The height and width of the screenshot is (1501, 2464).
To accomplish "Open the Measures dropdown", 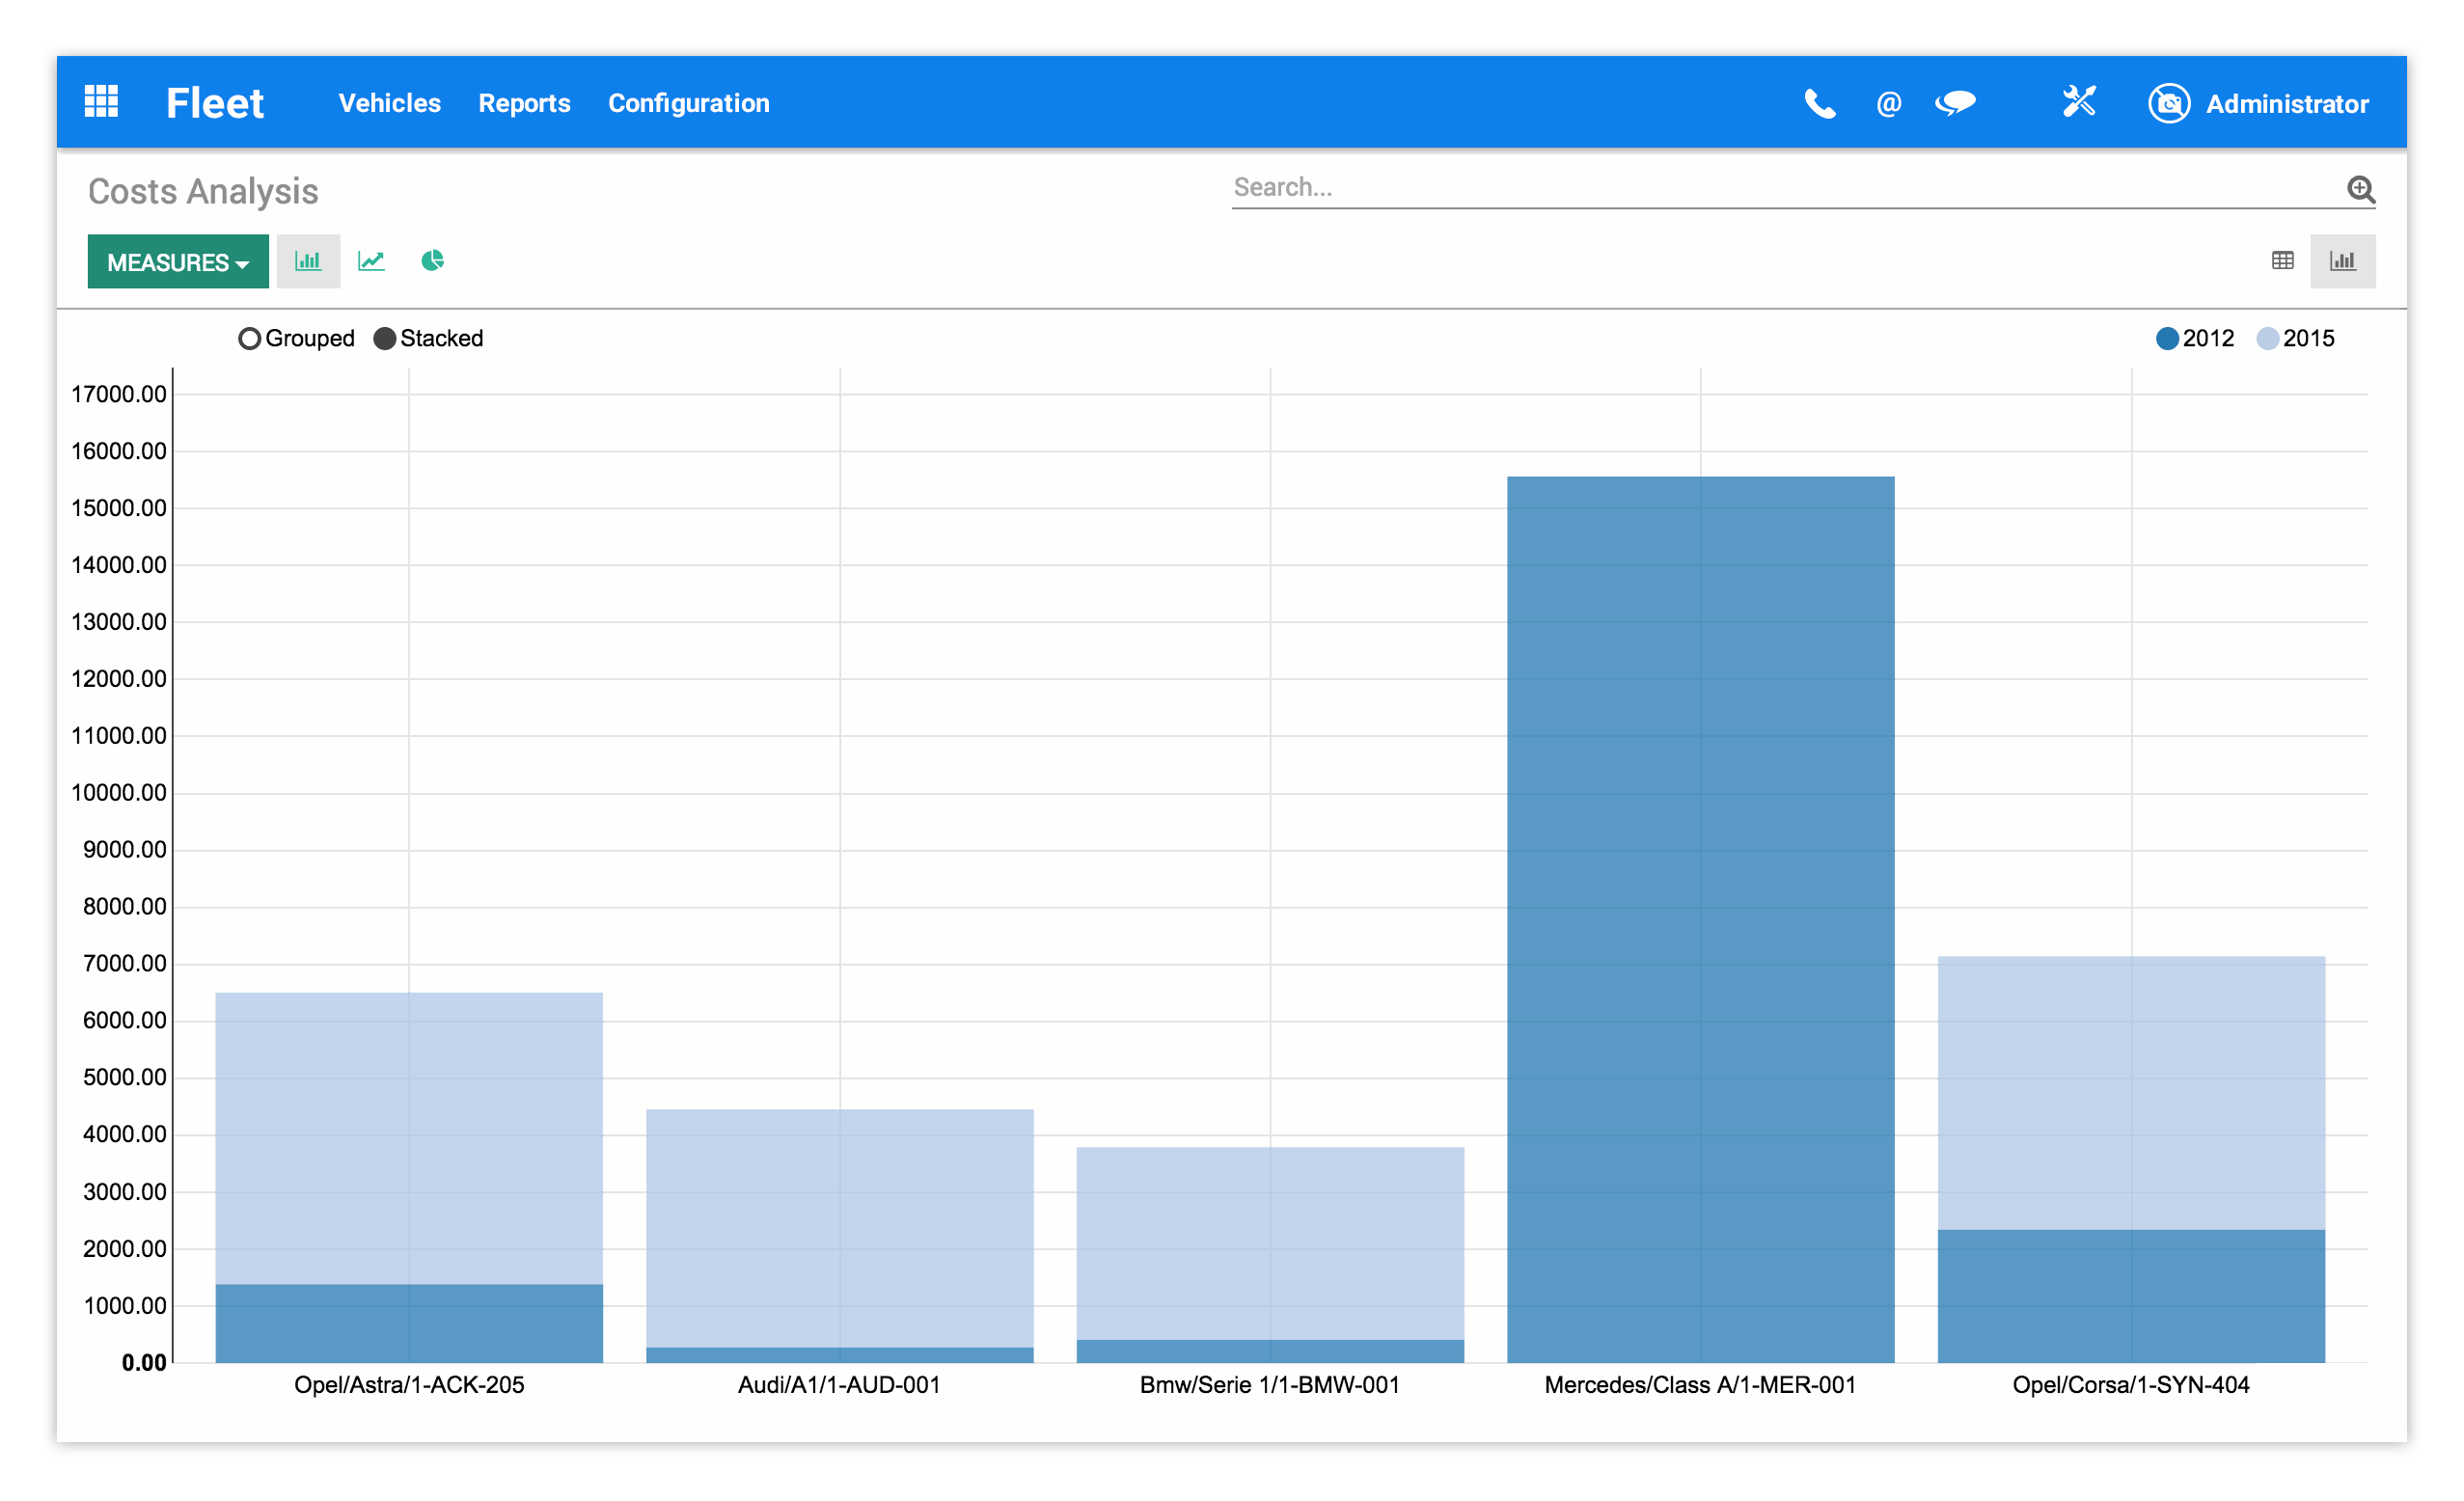I will (x=178, y=261).
